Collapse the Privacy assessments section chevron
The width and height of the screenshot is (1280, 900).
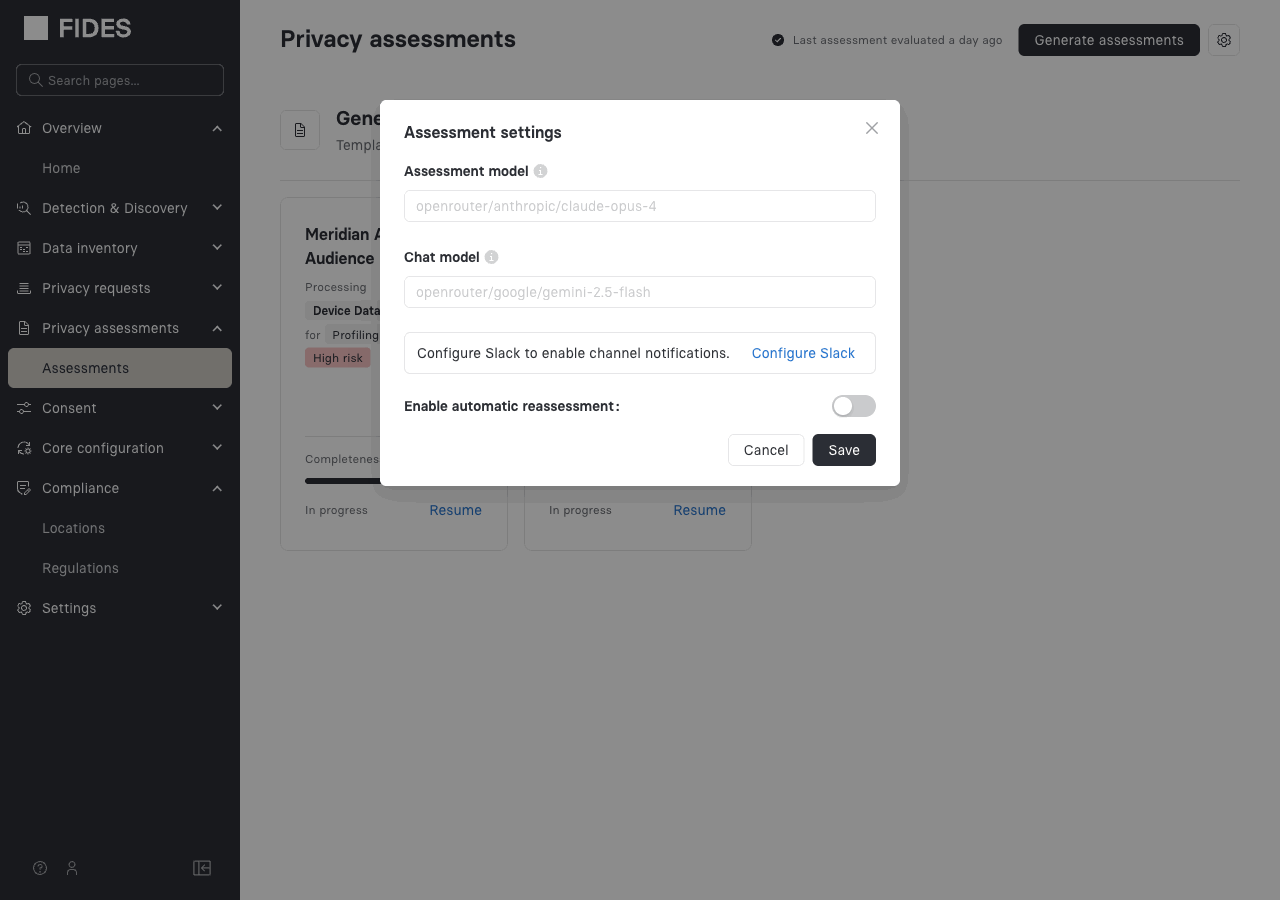coord(217,328)
